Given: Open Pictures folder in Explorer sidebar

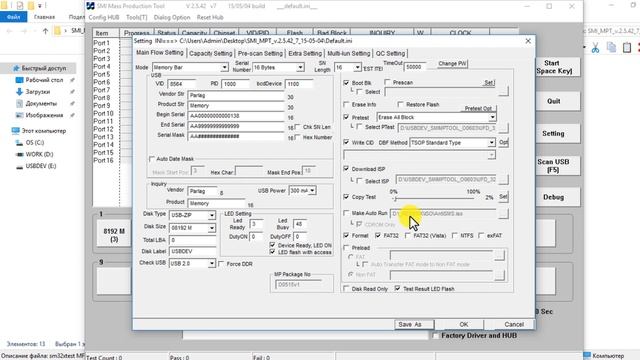Looking at the screenshot, I should coord(44,115).
